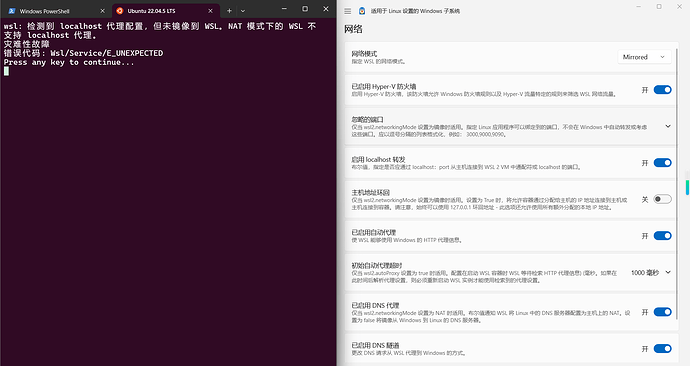Toggle the 已启用自动代理 switch
This screenshot has height=366, width=690.
pos(662,236)
